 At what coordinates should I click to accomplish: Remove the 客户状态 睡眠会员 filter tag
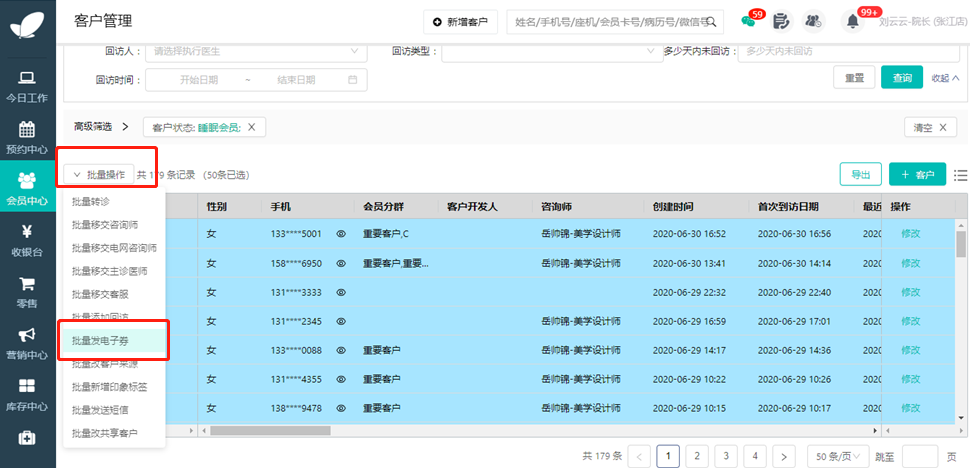click(251, 127)
